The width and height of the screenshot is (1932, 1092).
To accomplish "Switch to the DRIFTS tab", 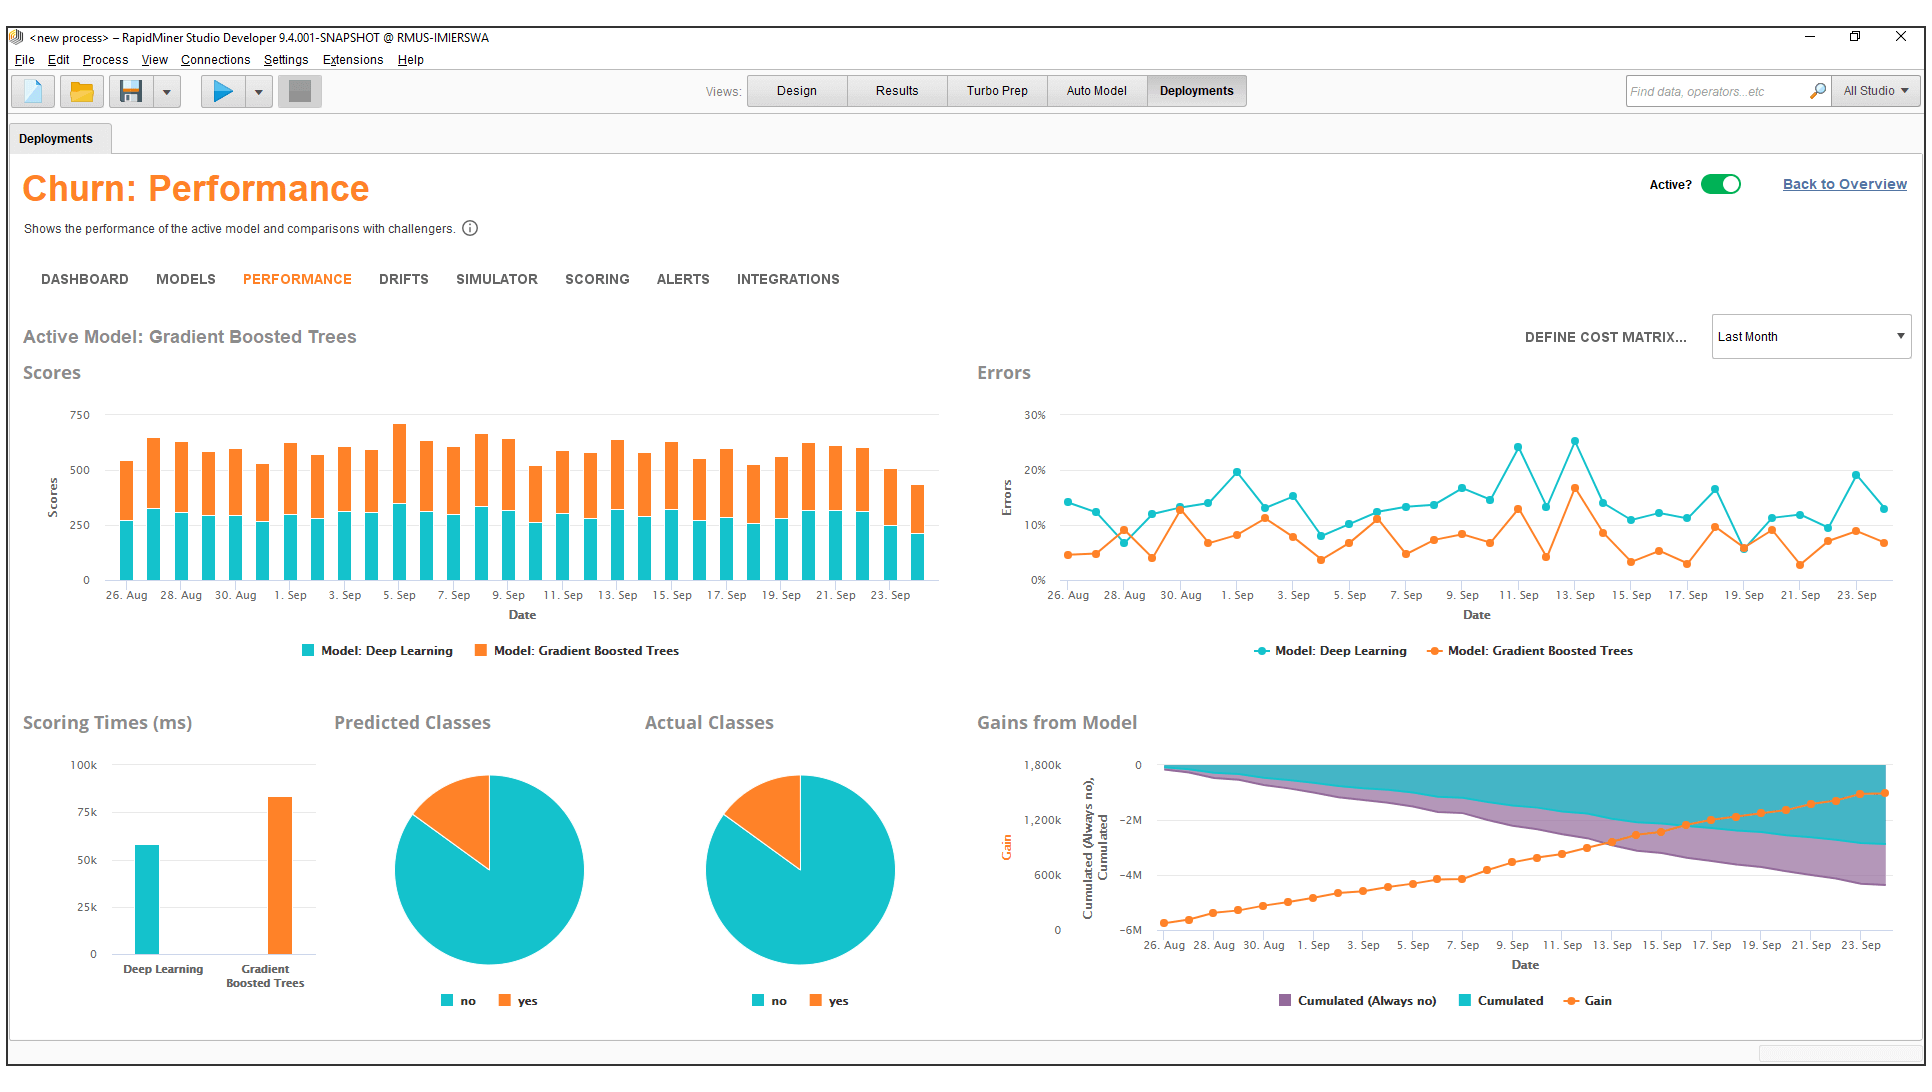I will (403, 279).
